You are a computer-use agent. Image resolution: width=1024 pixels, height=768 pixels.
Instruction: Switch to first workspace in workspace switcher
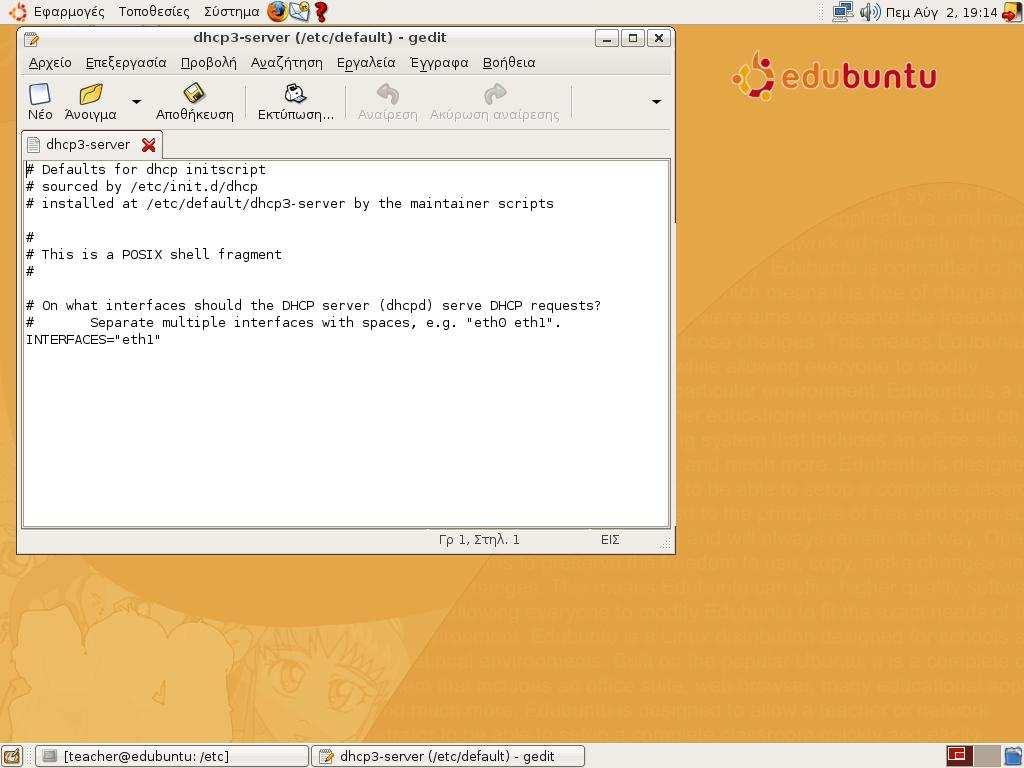(x=959, y=756)
